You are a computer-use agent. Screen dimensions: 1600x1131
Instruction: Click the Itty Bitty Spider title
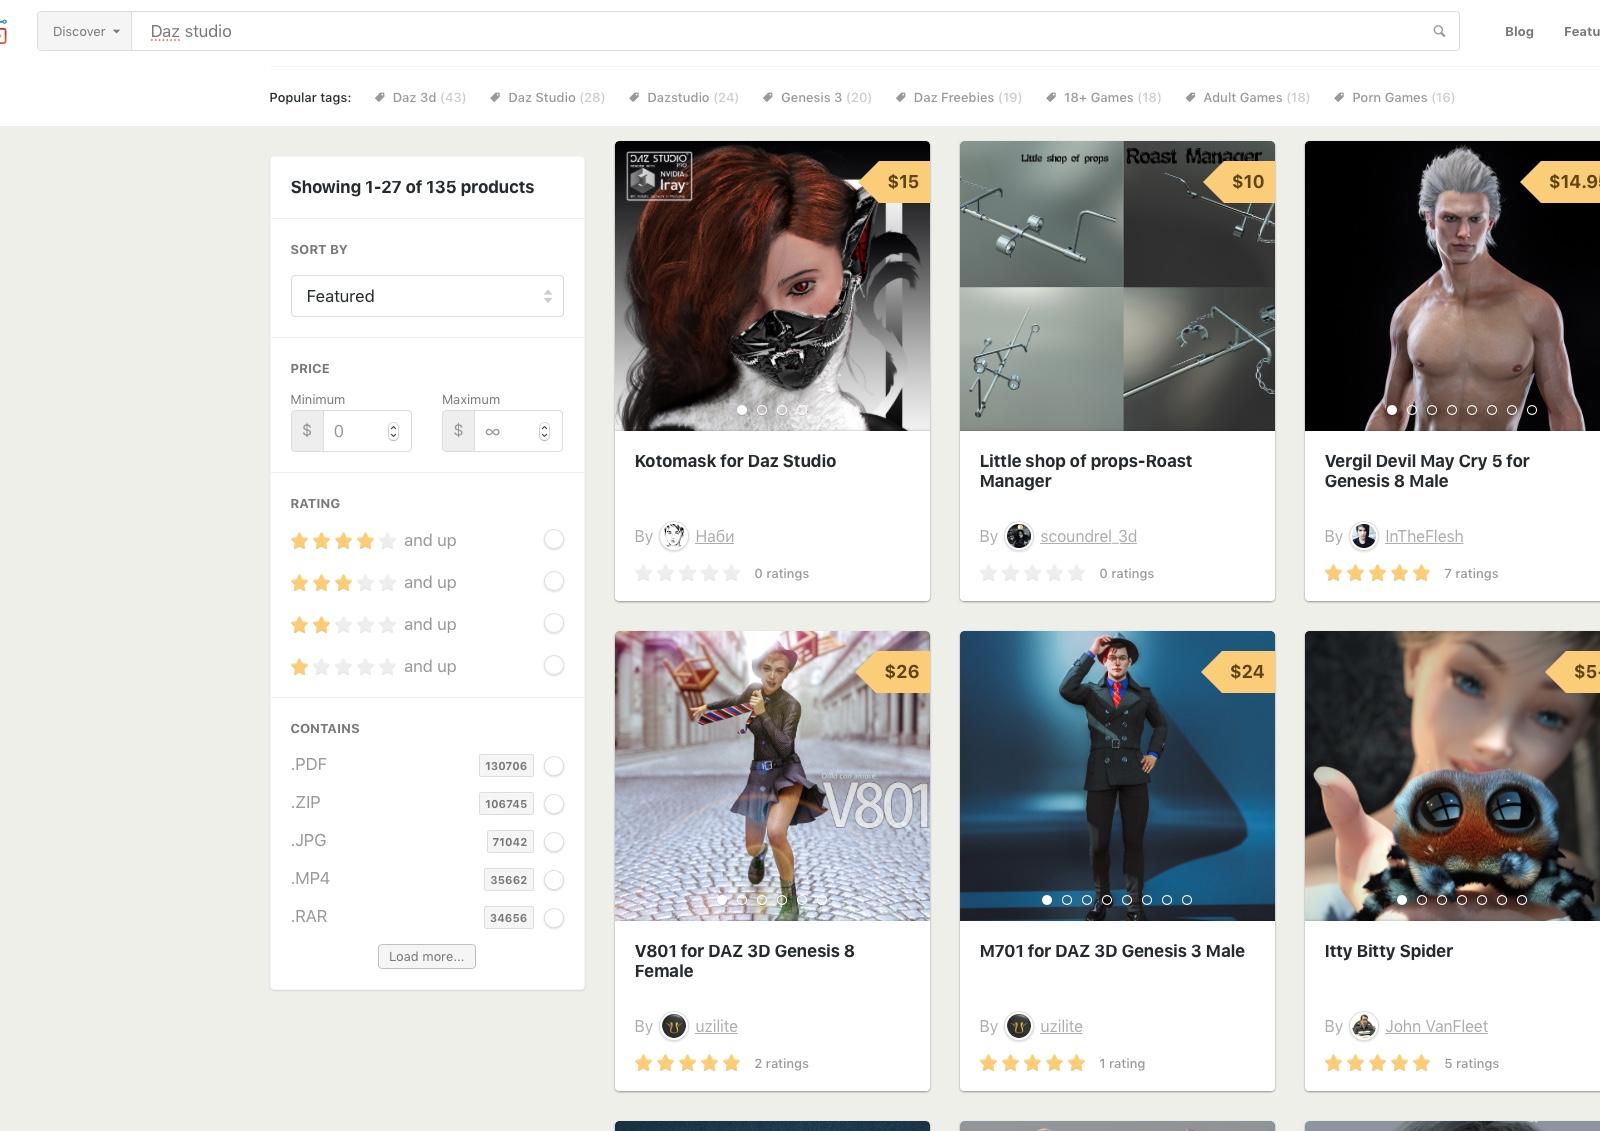[x=1389, y=951]
